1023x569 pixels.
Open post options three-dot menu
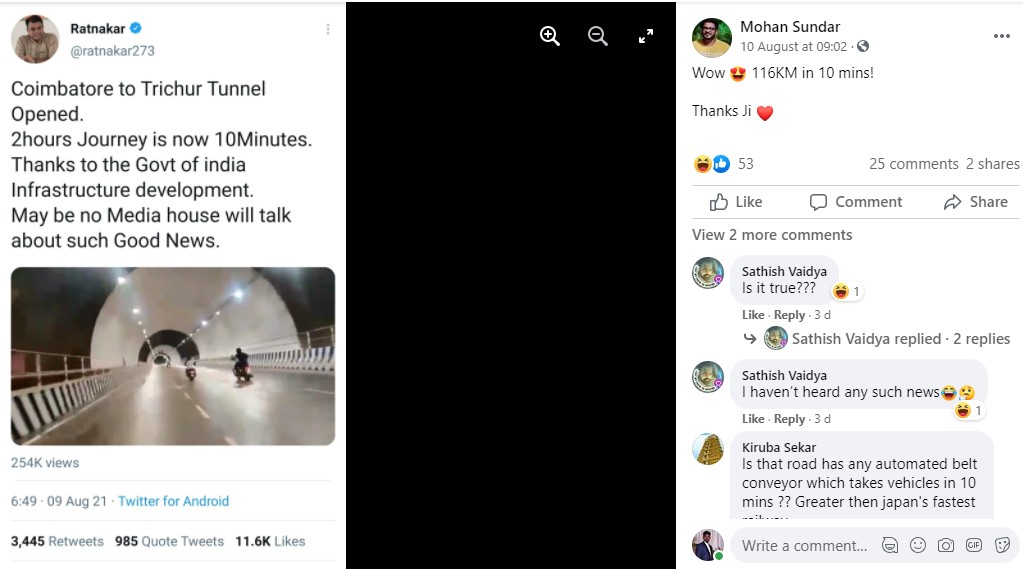point(1001,36)
